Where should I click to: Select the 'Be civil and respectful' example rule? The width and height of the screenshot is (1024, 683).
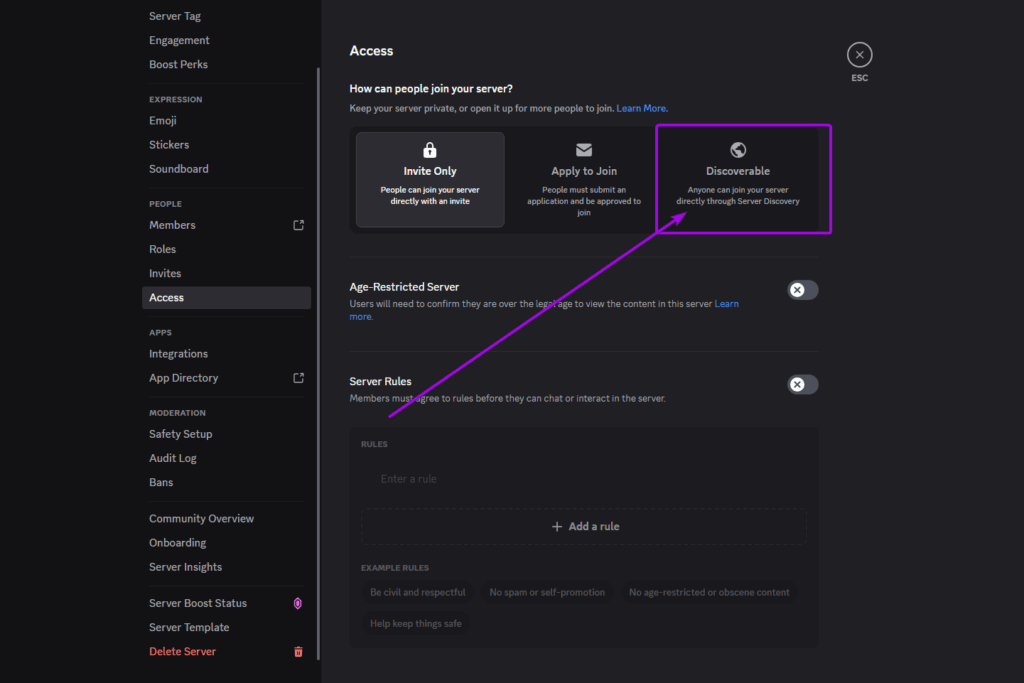(417, 591)
